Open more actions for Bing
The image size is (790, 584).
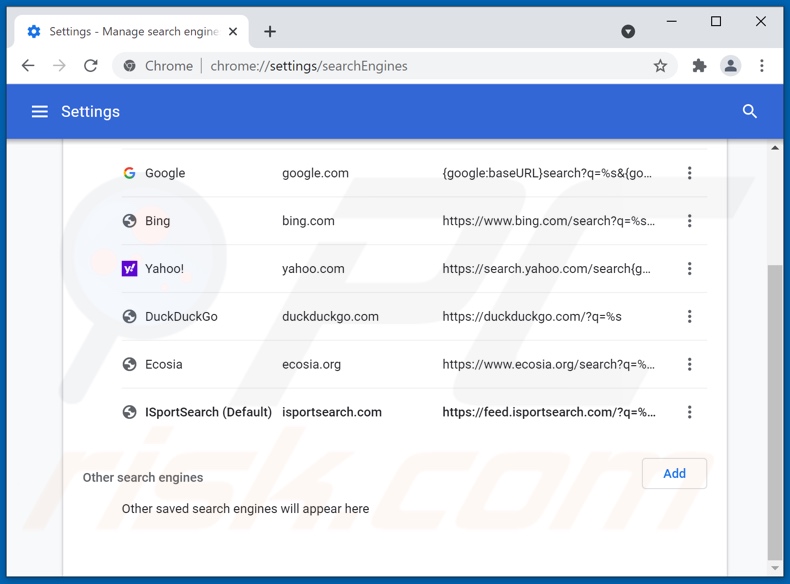pyautogui.click(x=689, y=221)
